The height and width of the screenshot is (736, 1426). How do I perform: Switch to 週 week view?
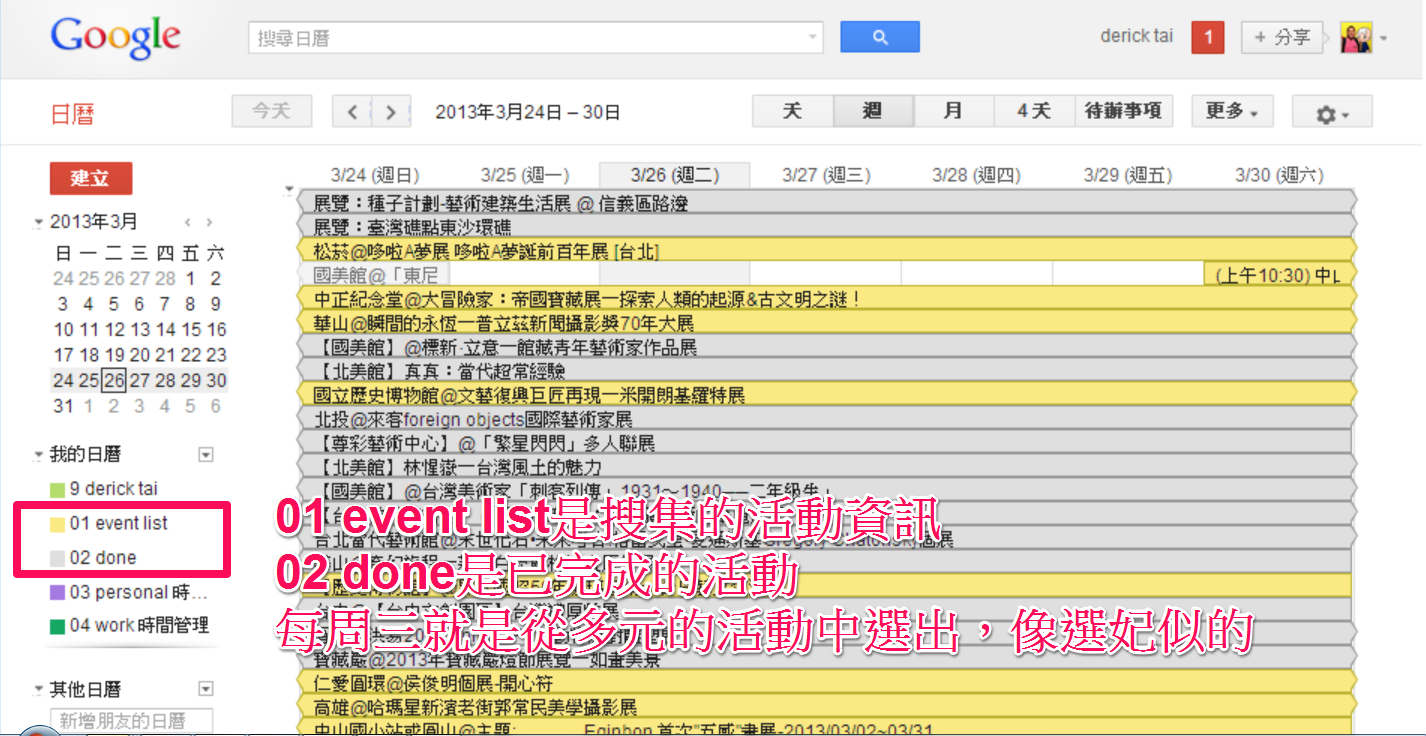point(873,111)
